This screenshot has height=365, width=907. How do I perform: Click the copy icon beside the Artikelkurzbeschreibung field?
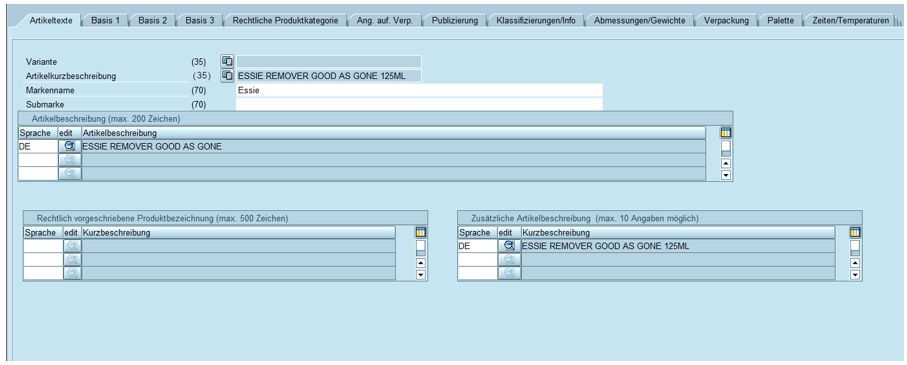pos(228,75)
